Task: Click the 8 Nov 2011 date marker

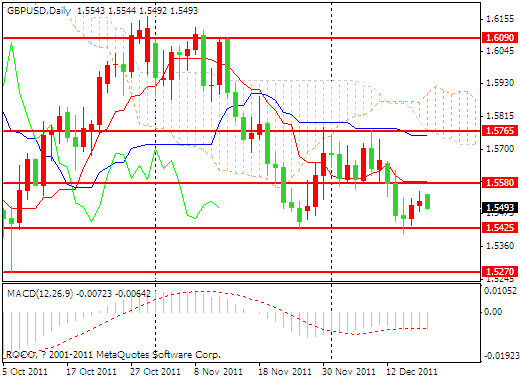Action: coord(218,372)
